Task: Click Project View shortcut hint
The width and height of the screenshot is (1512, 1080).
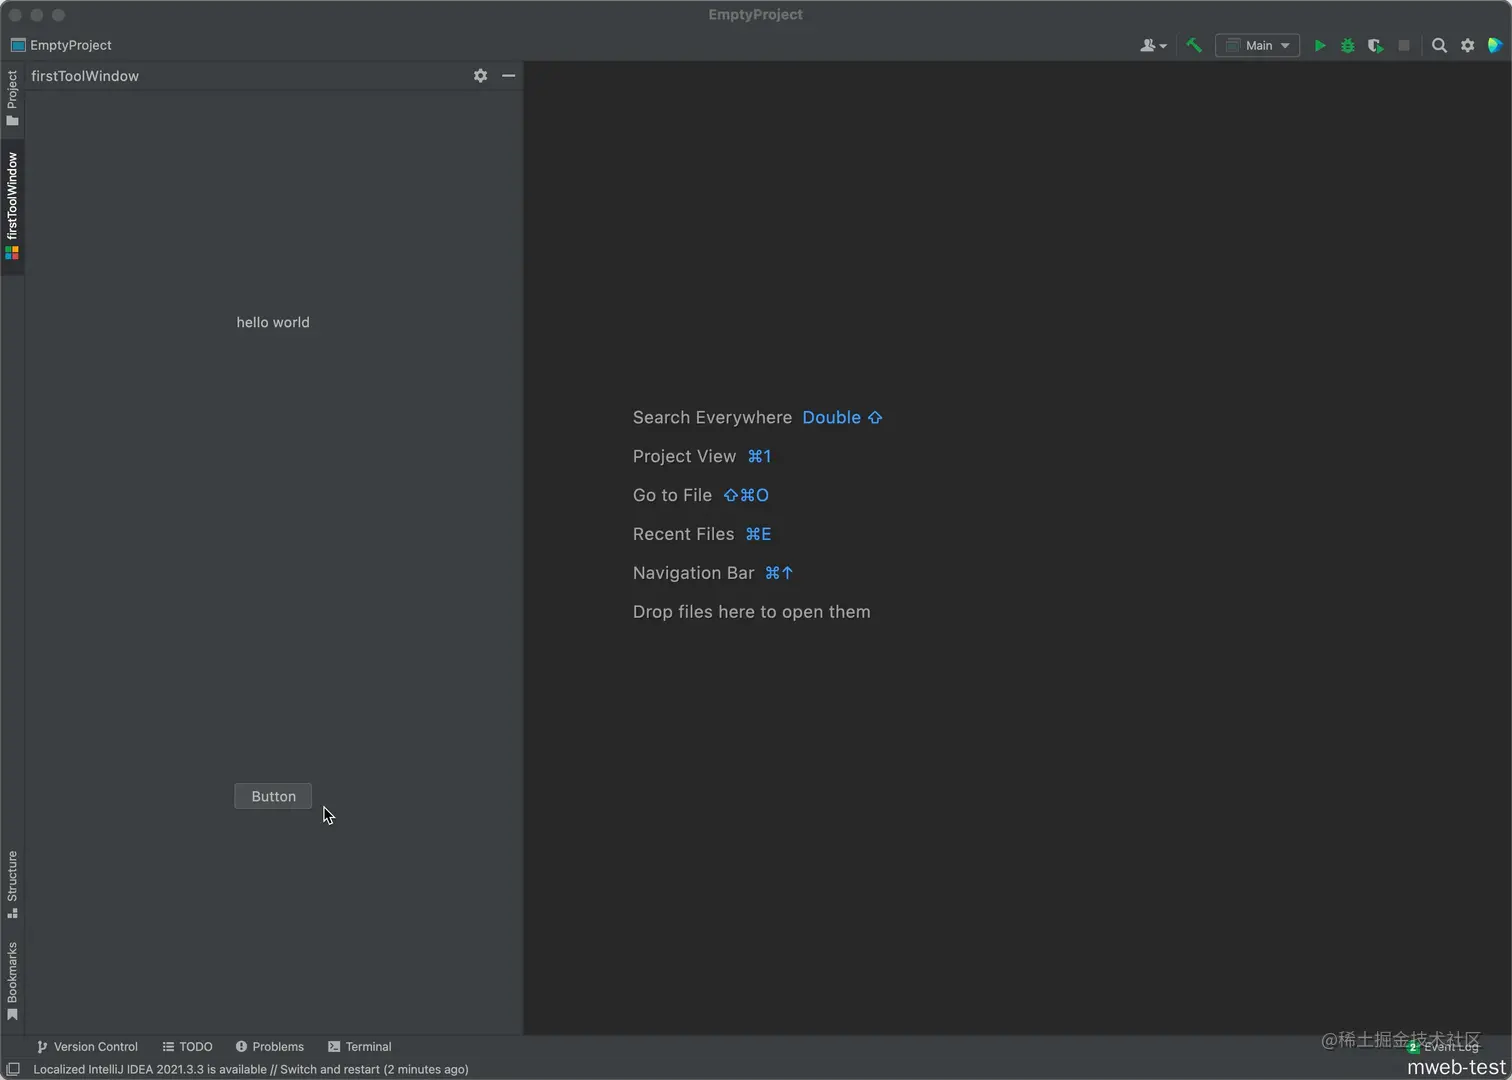Action: 702,456
